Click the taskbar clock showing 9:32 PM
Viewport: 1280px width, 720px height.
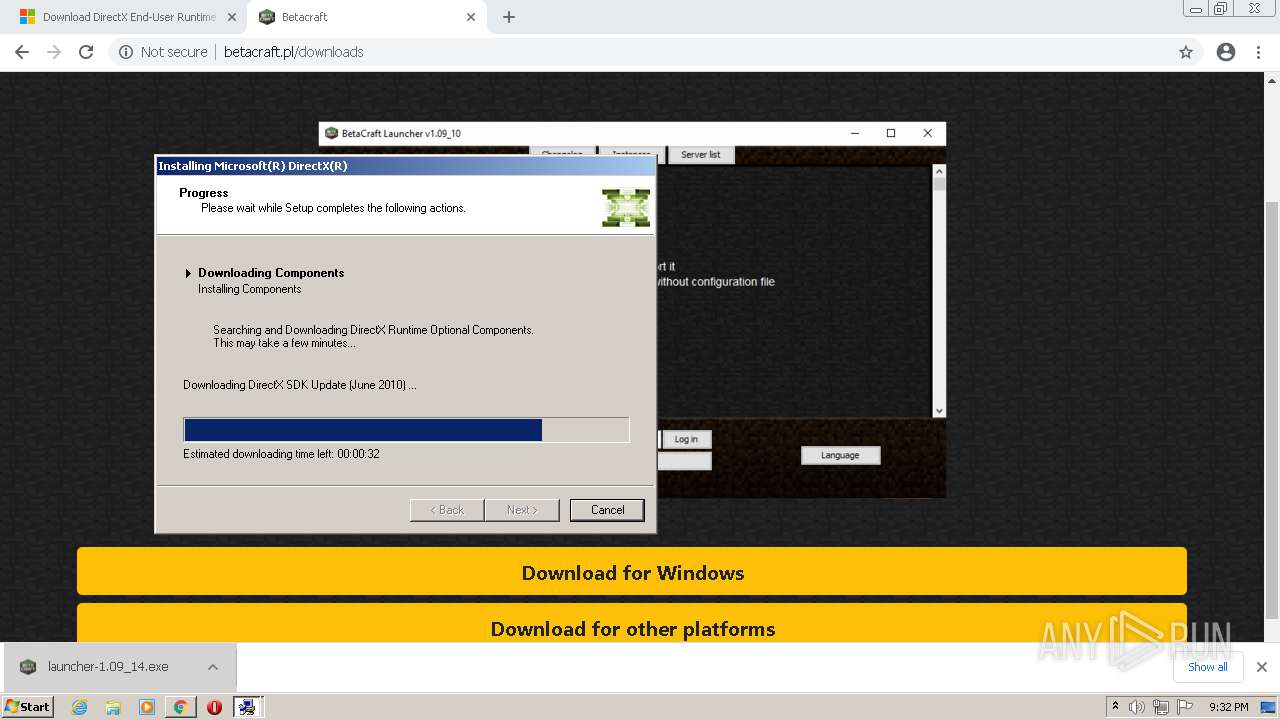coord(1228,707)
